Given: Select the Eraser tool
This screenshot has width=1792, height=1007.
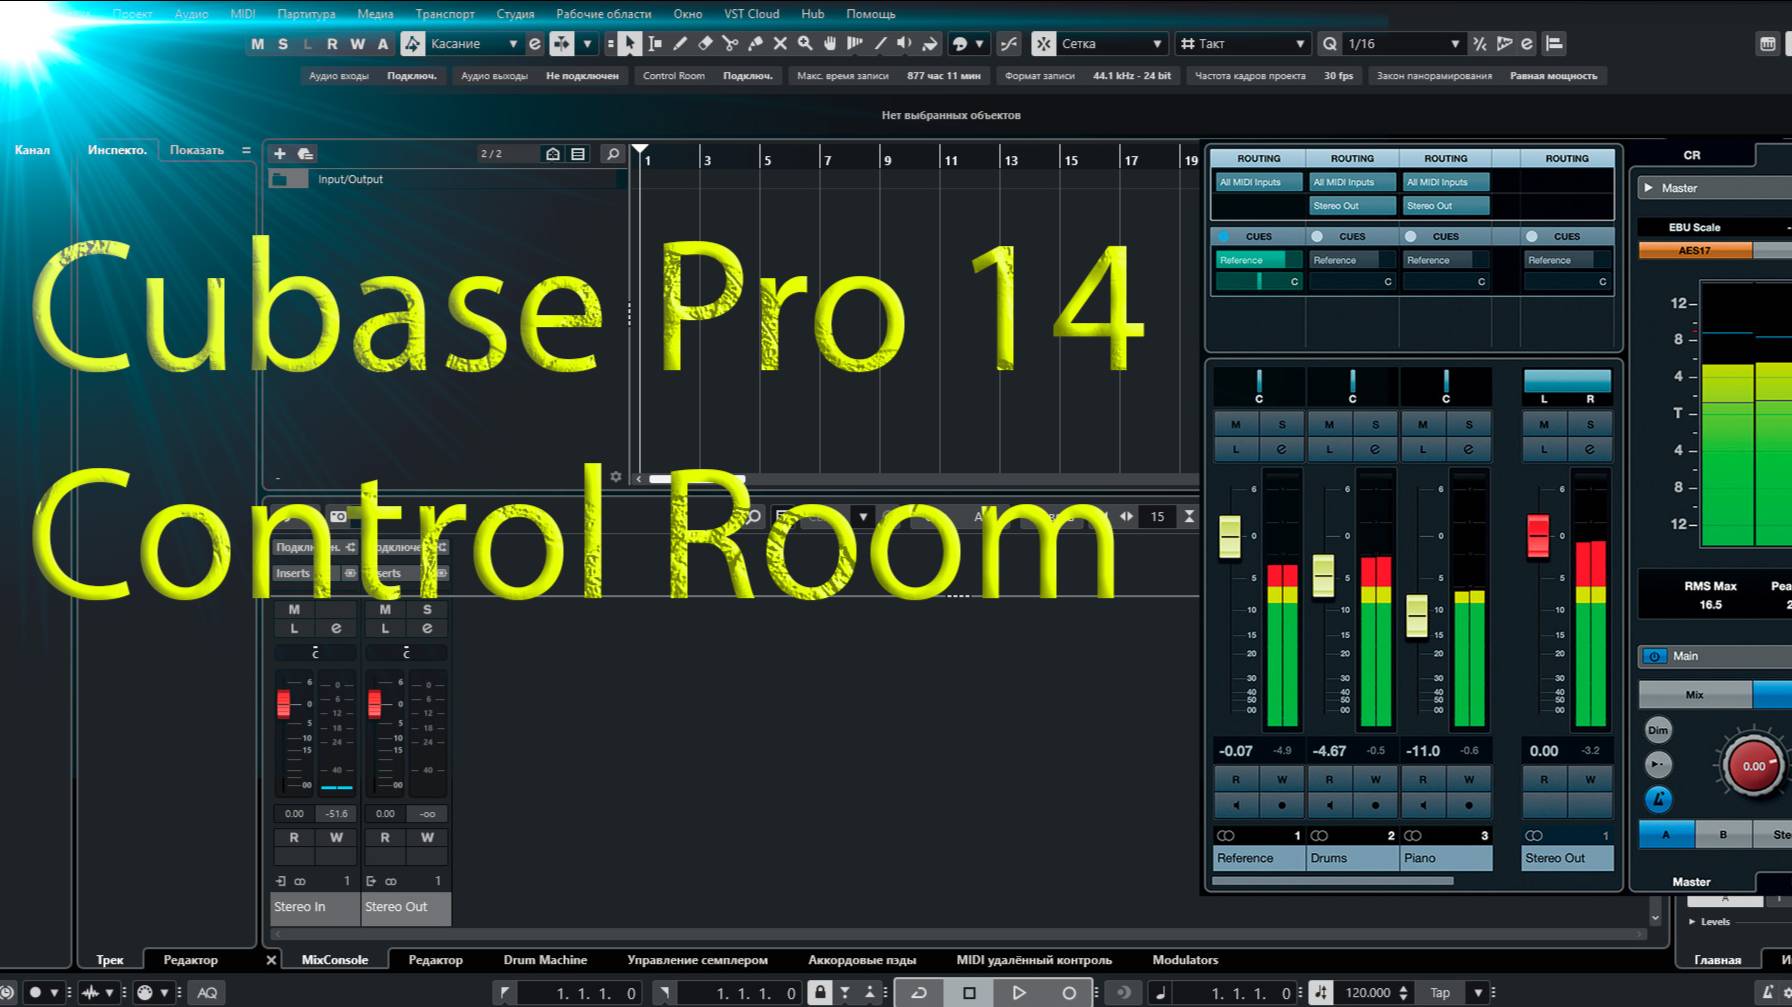Looking at the screenshot, I should [705, 44].
